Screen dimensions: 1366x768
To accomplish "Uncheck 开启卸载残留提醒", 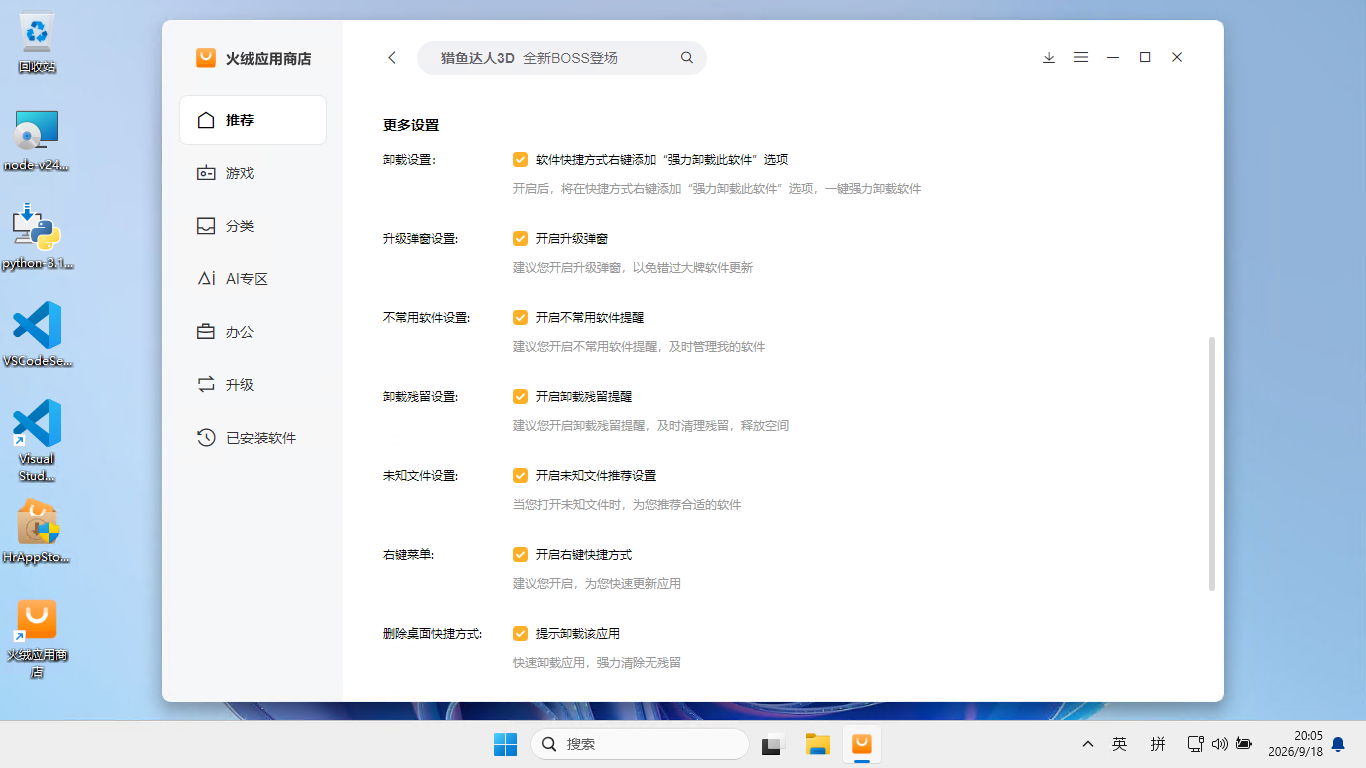I will click(x=520, y=396).
